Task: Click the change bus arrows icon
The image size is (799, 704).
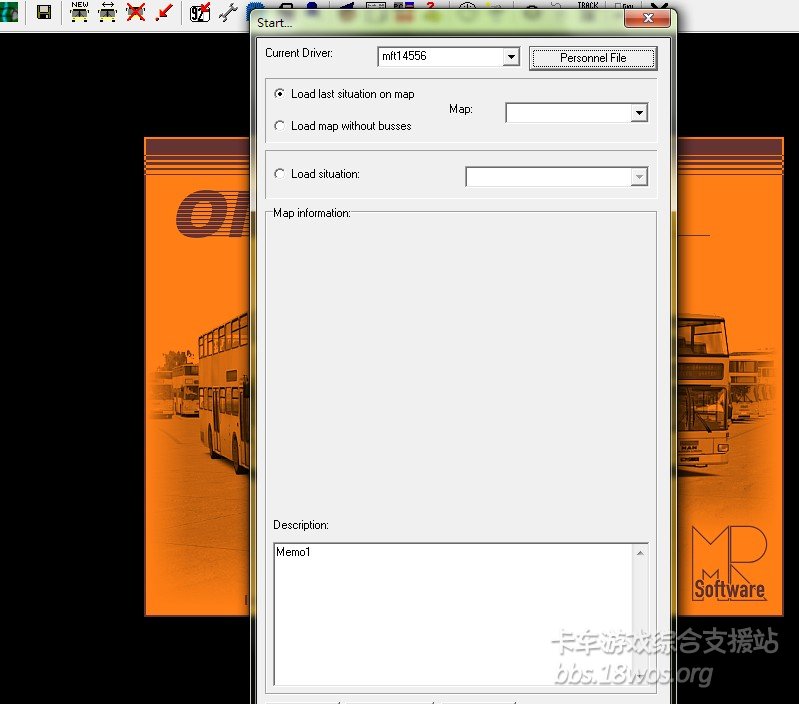Action: (107, 12)
